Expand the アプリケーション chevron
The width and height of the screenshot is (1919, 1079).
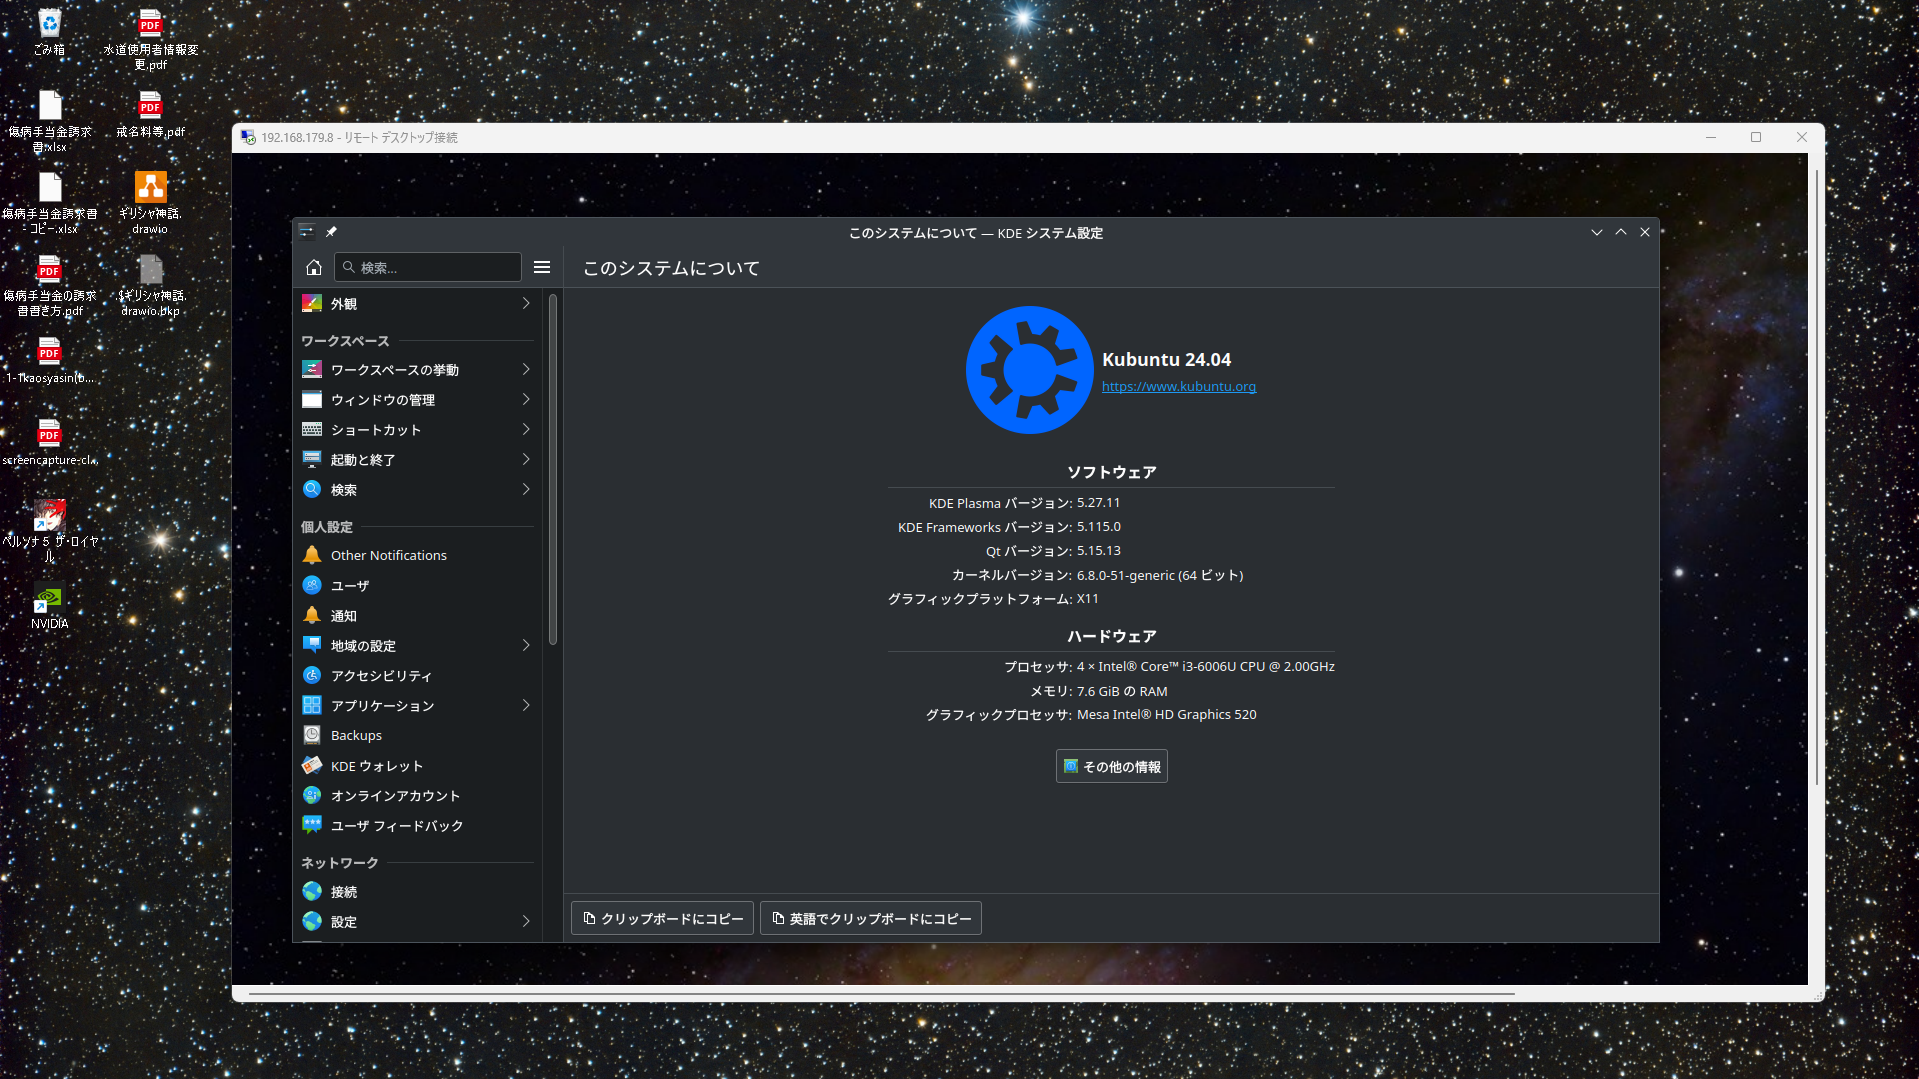click(x=526, y=705)
